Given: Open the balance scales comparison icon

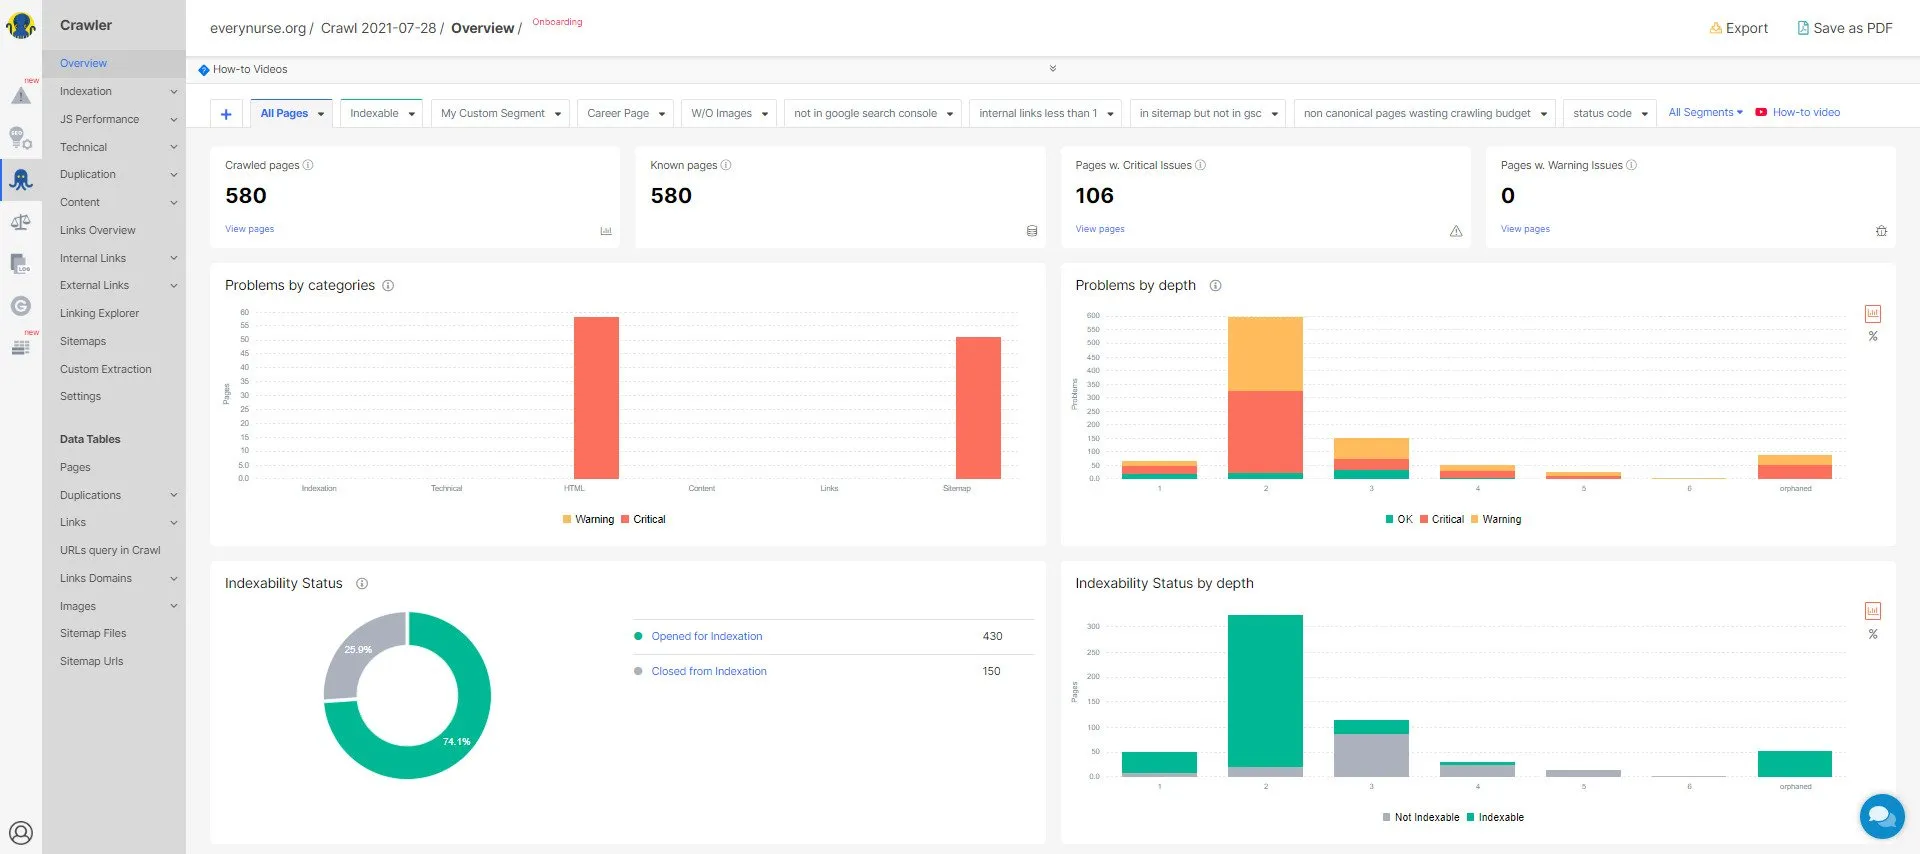Looking at the screenshot, I should pos(20,222).
